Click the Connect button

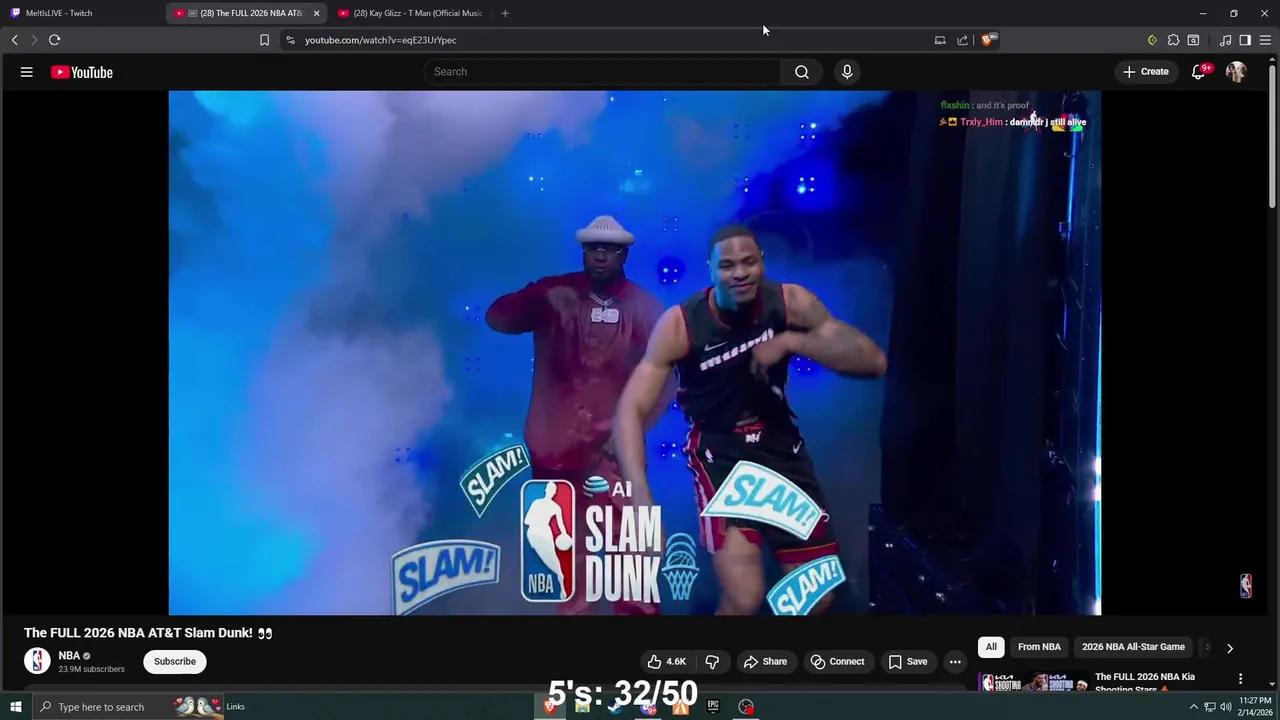[x=837, y=661]
